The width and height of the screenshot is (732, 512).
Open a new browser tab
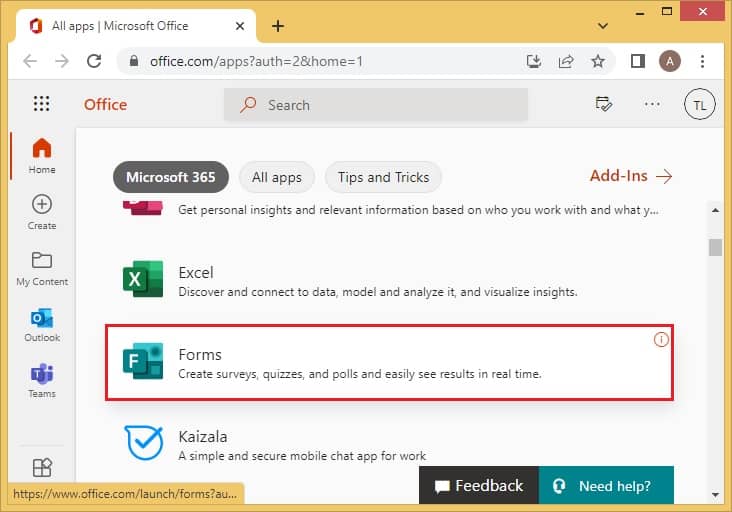[x=278, y=26]
